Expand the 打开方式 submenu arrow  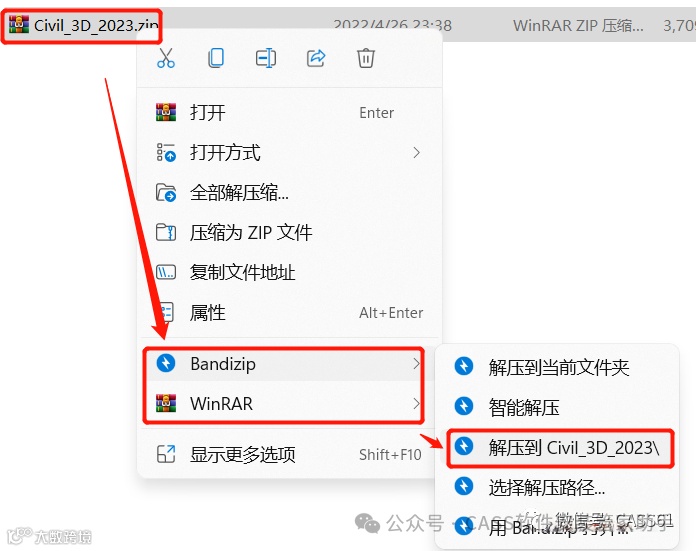(x=416, y=152)
